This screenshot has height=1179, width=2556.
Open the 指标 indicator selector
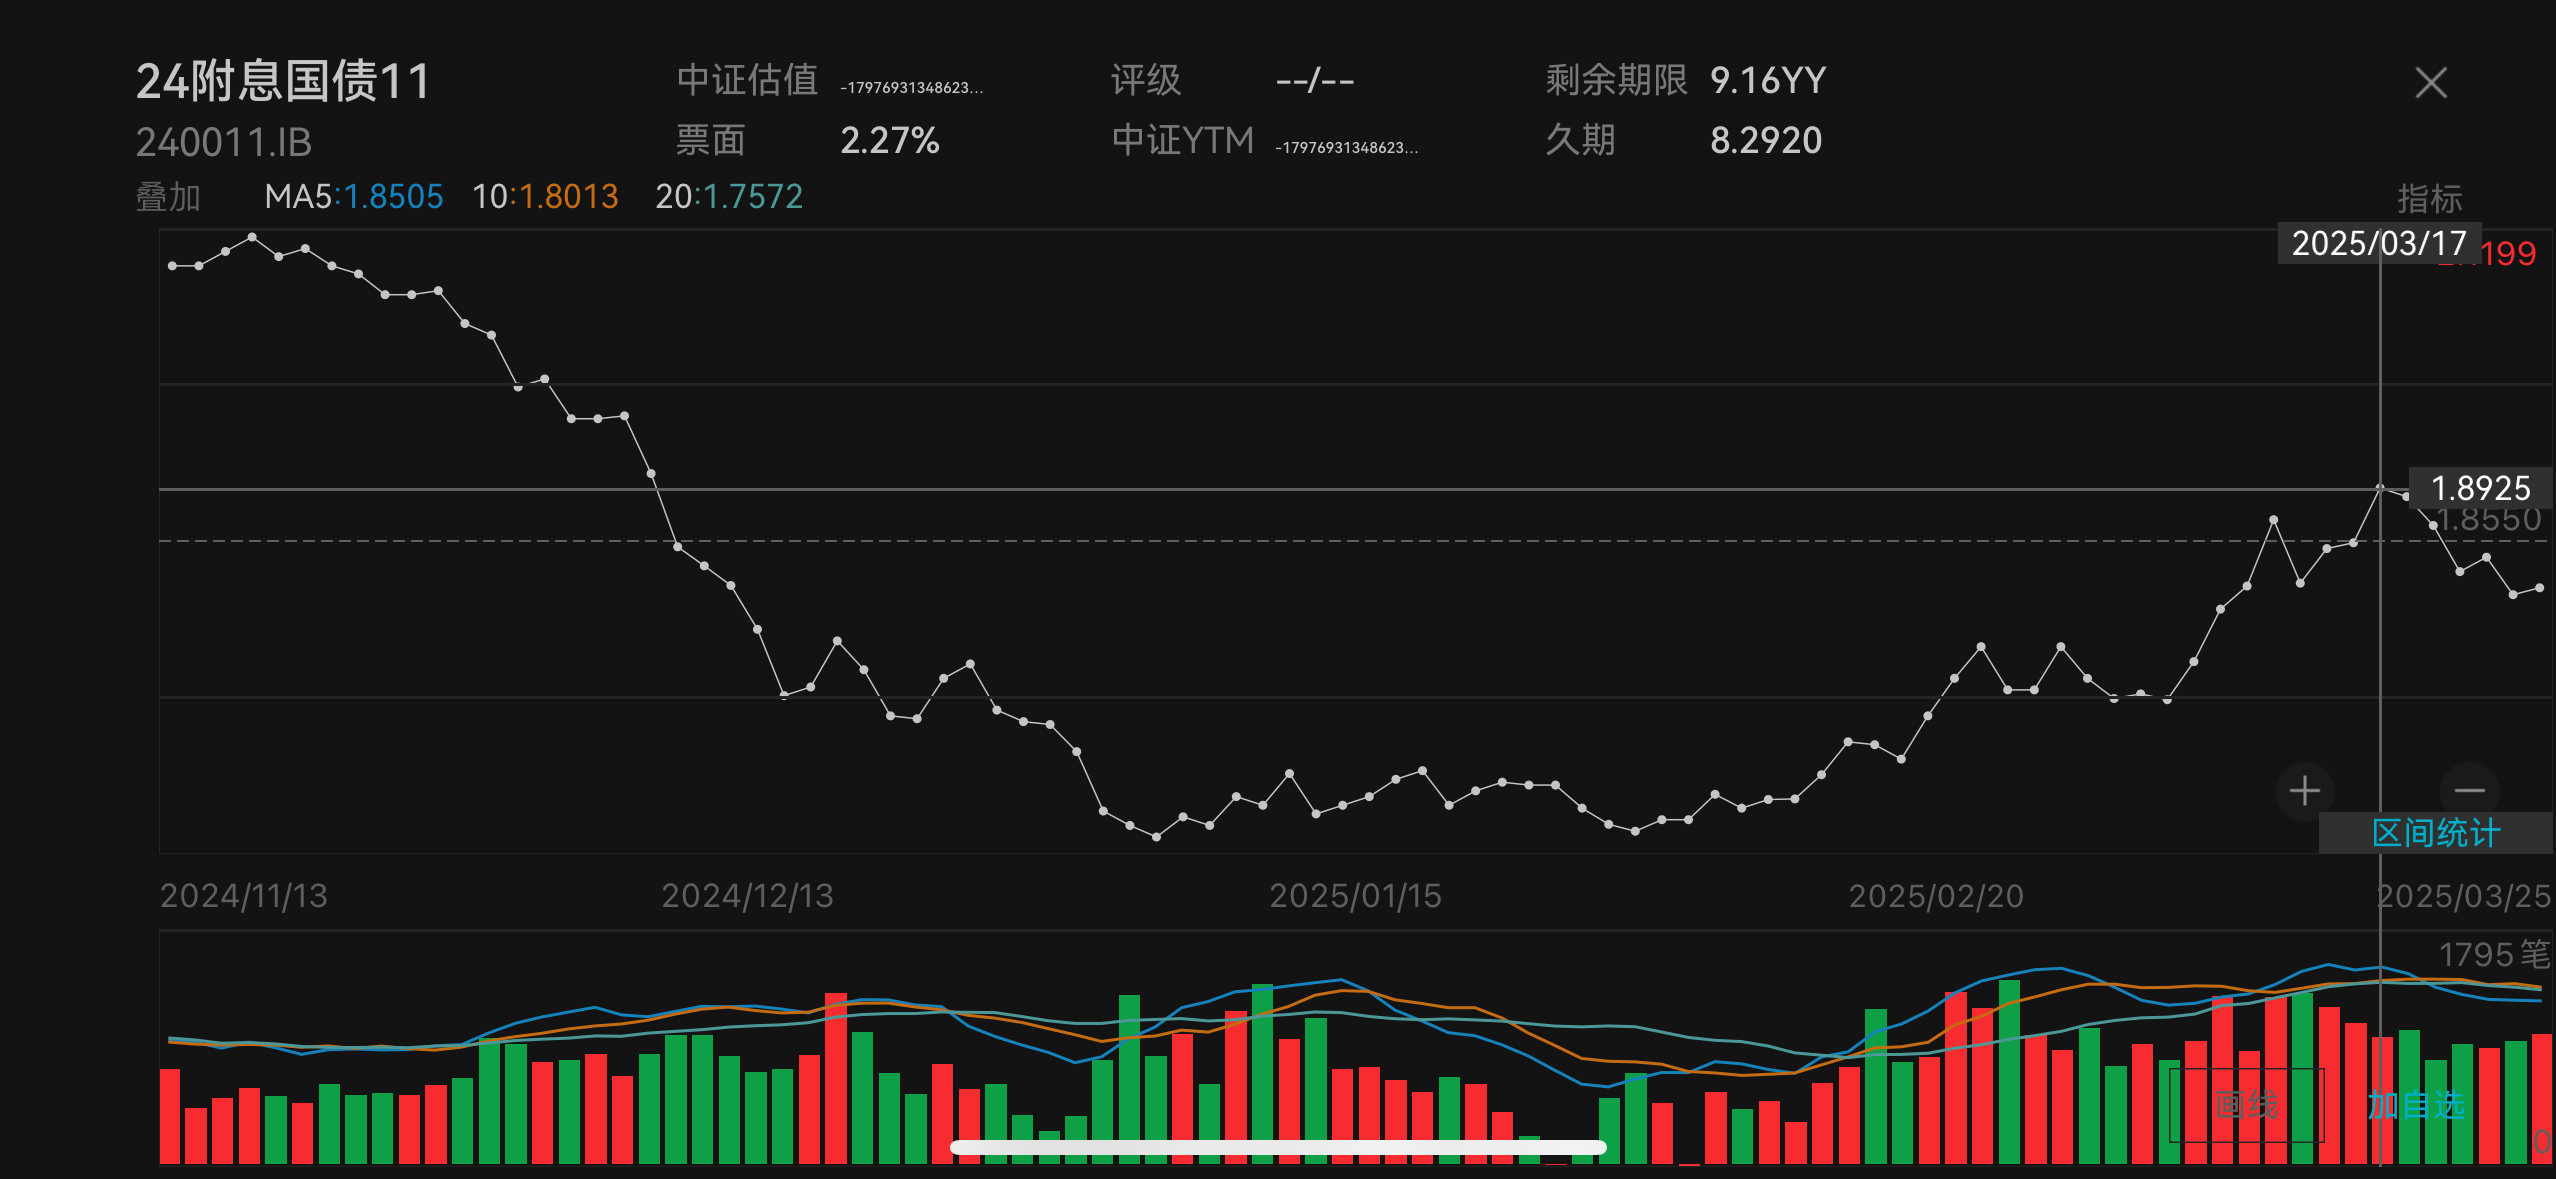2429,198
